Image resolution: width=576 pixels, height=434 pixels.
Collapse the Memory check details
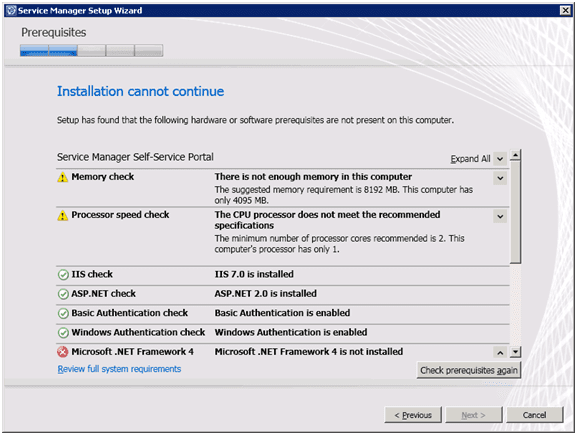coord(500,178)
